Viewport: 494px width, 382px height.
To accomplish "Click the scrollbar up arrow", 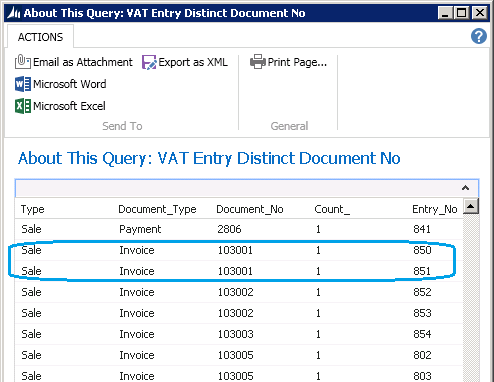I will 471,206.
